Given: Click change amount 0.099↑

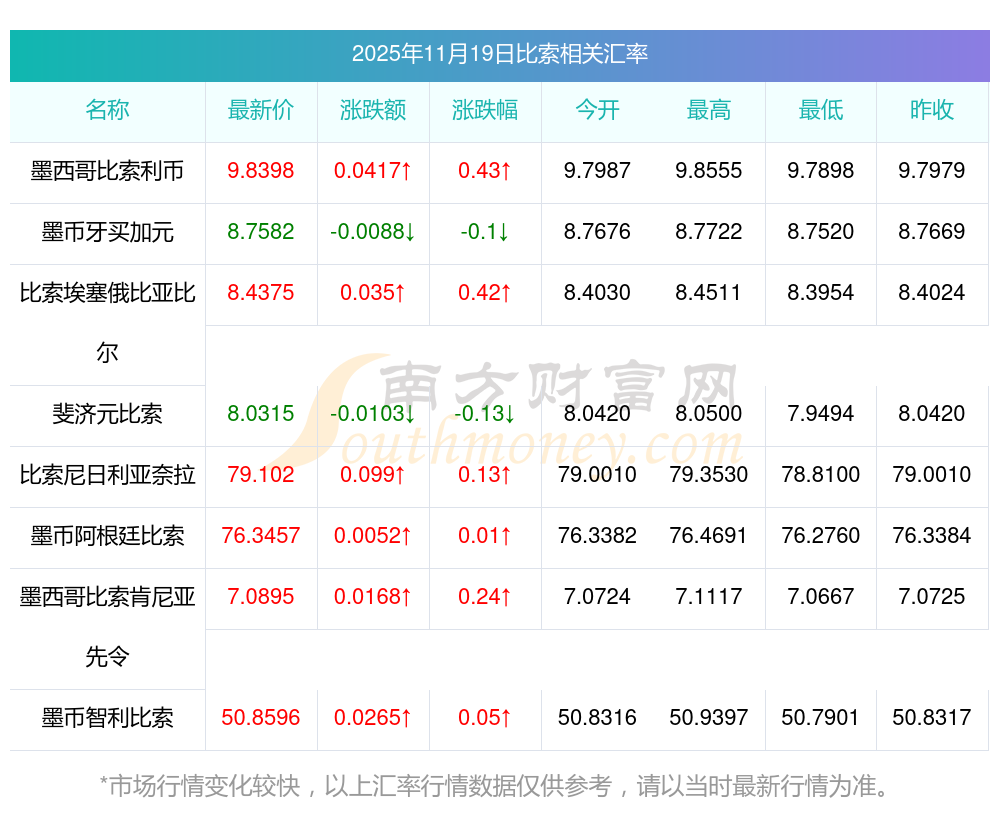Looking at the screenshot, I should point(372,475).
